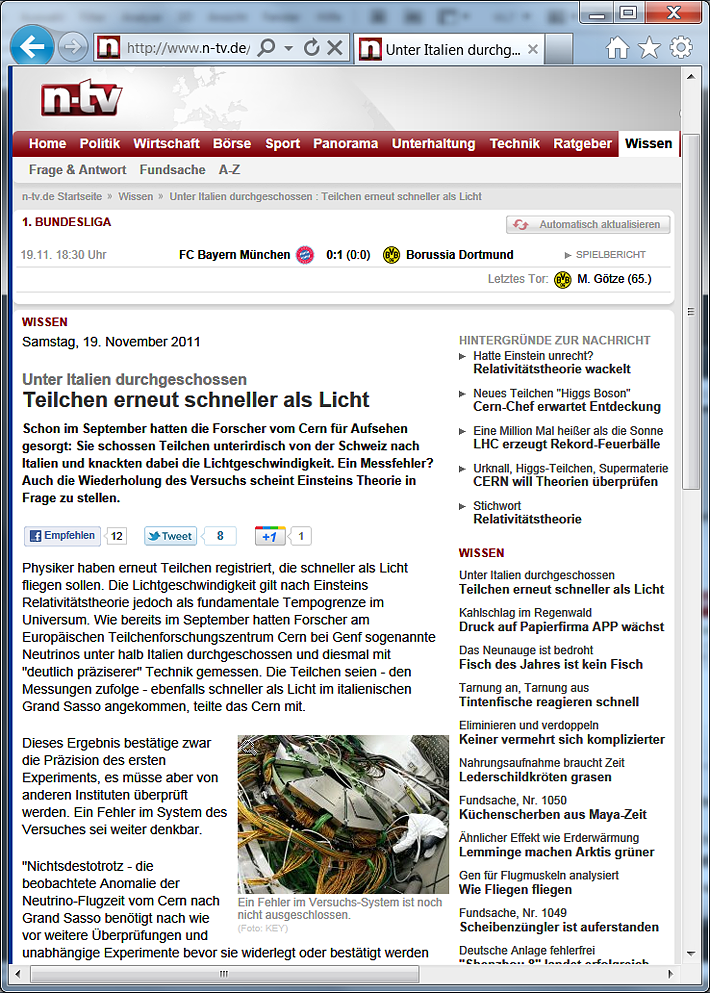Click vertical scrollbar down arrow
The image size is (710, 993).
click(x=691, y=954)
